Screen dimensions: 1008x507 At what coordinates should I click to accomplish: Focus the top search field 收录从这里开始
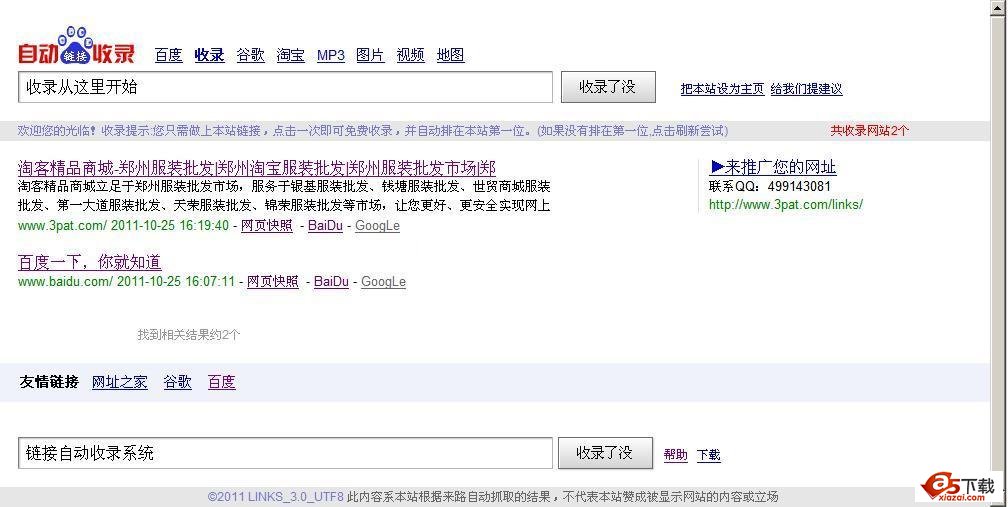[285, 87]
